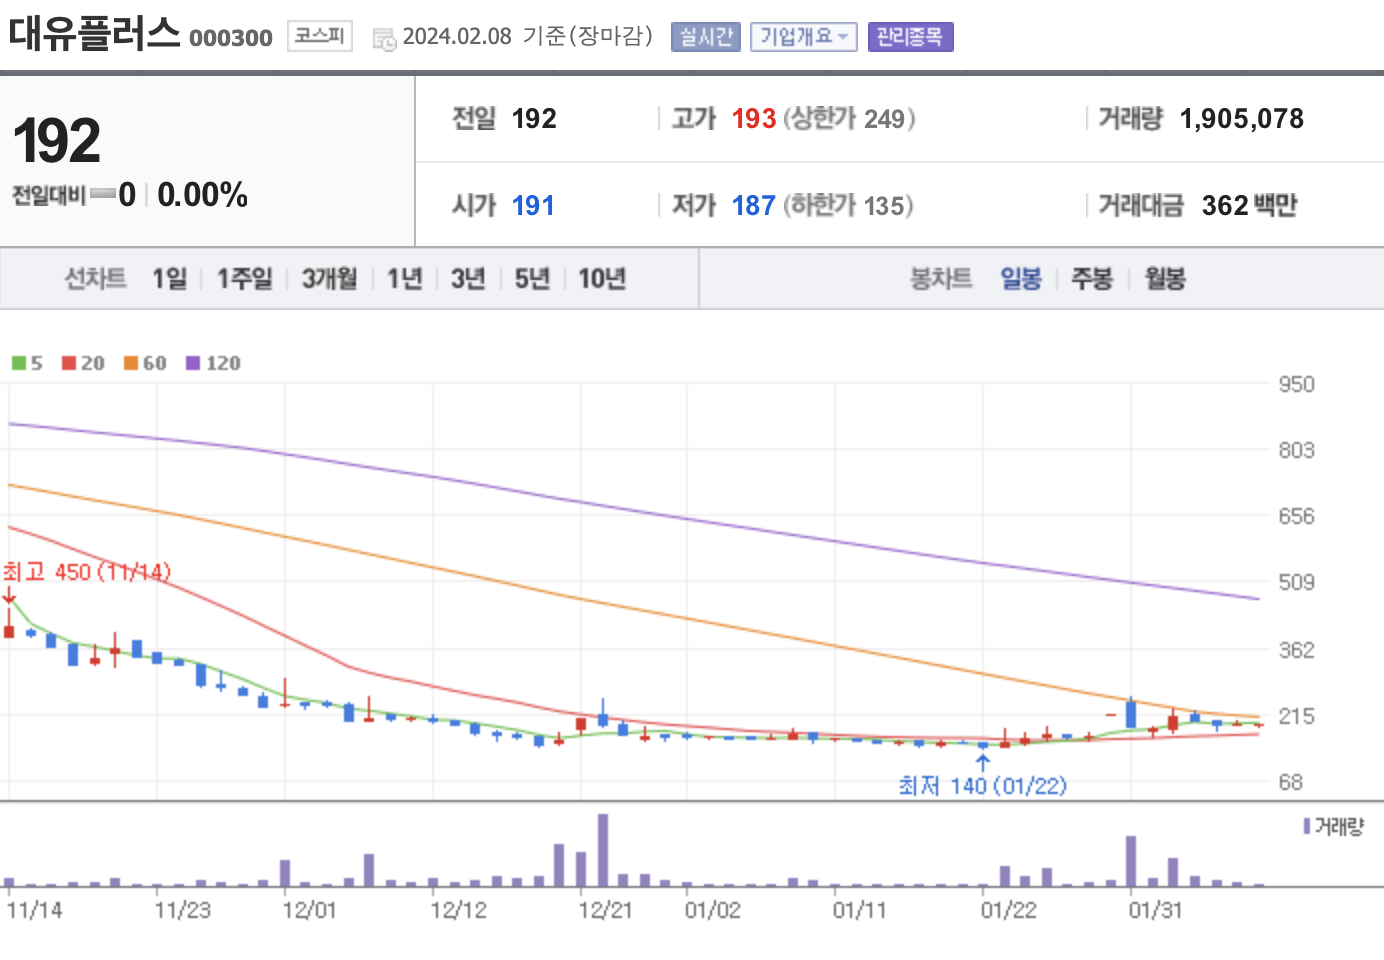Click the 상한가 249 upper limit text

tap(849, 119)
